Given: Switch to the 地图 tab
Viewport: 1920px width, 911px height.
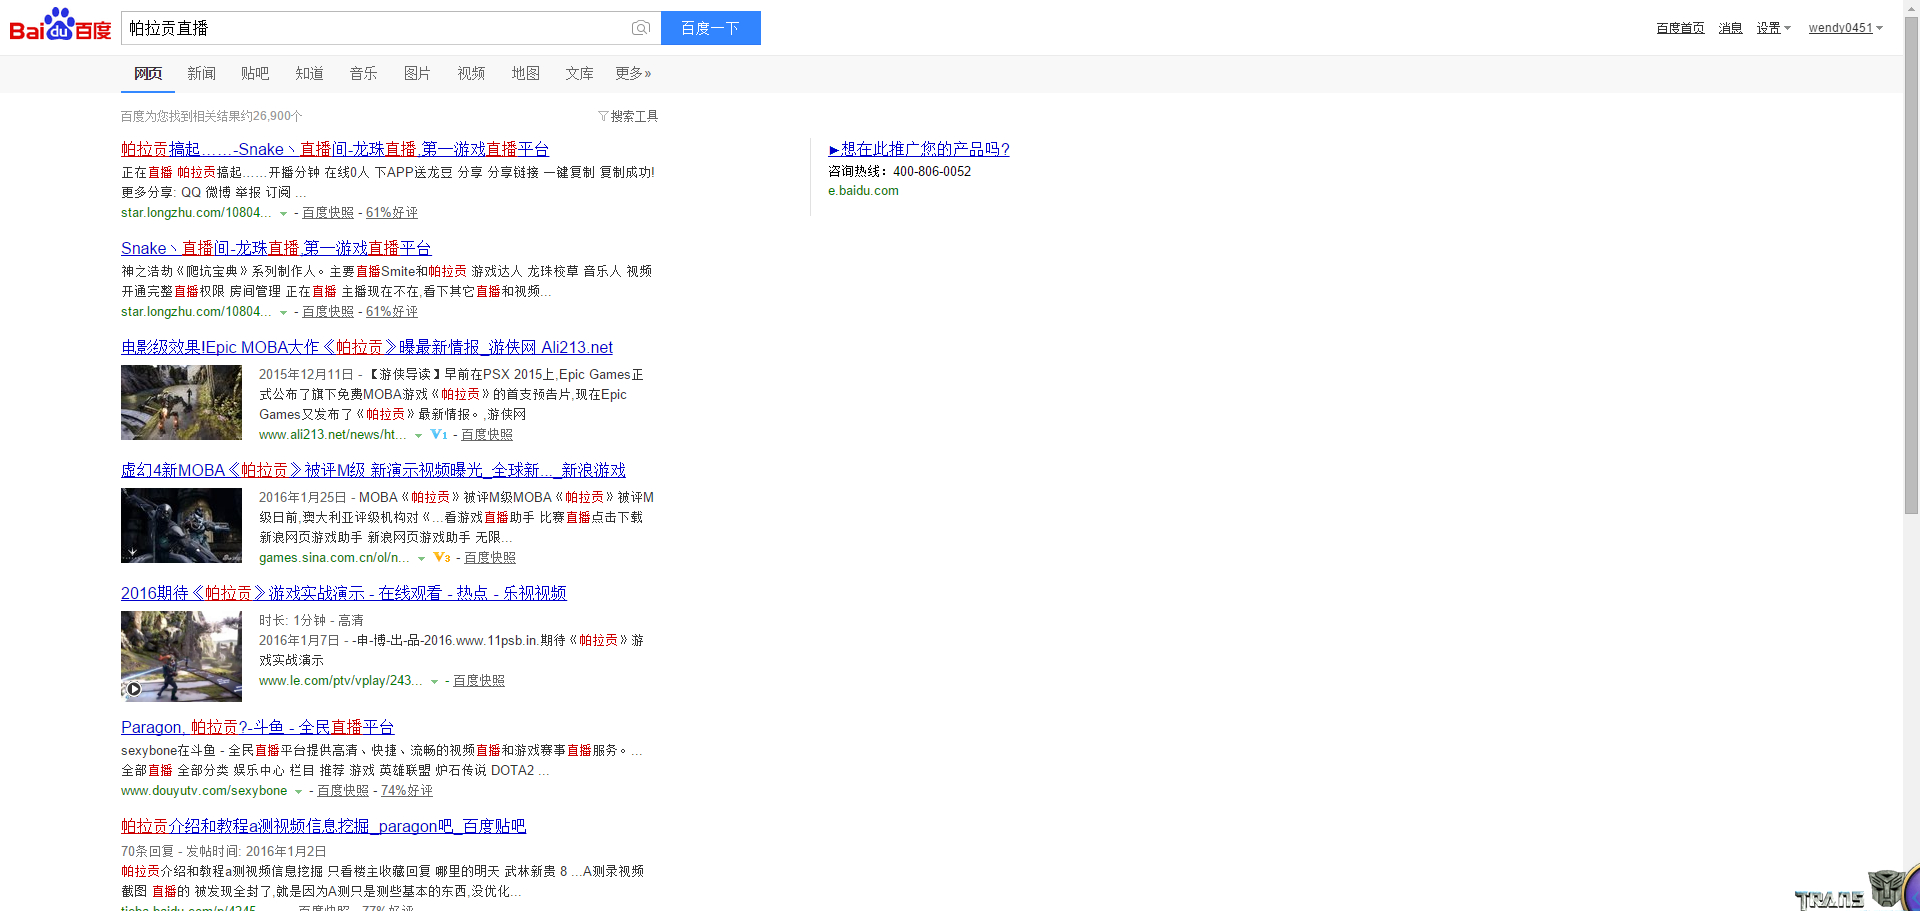Looking at the screenshot, I should (x=525, y=73).
